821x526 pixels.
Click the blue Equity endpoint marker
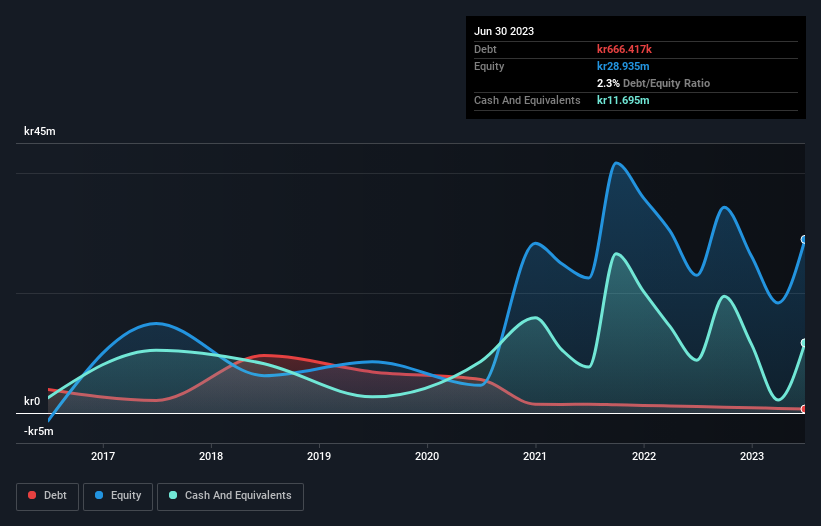point(804,240)
